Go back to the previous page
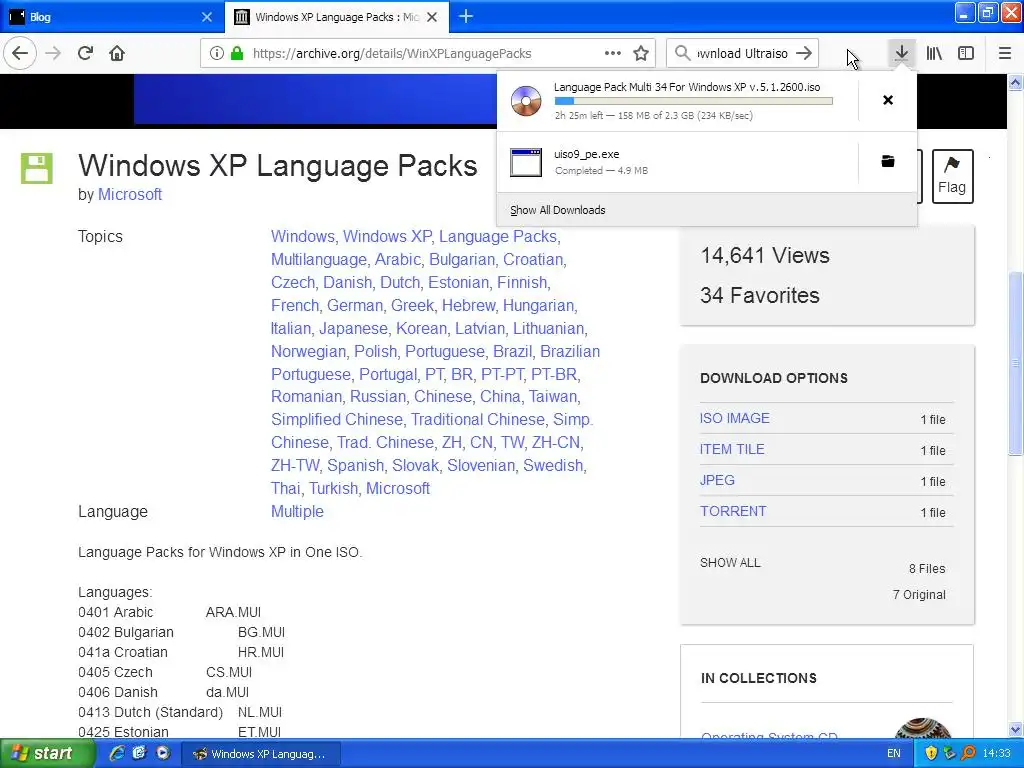 (20, 53)
